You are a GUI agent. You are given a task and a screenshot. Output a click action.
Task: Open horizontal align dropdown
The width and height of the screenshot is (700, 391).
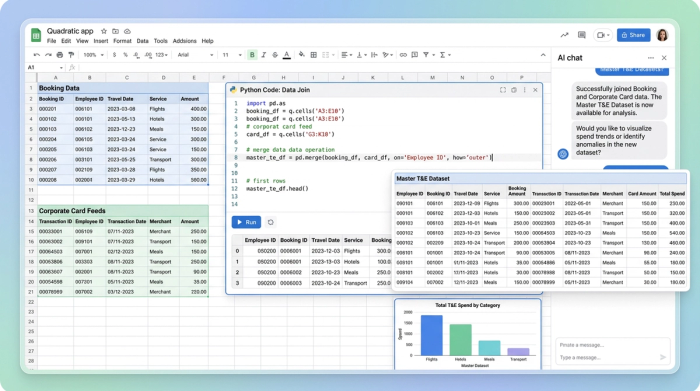click(346, 55)
